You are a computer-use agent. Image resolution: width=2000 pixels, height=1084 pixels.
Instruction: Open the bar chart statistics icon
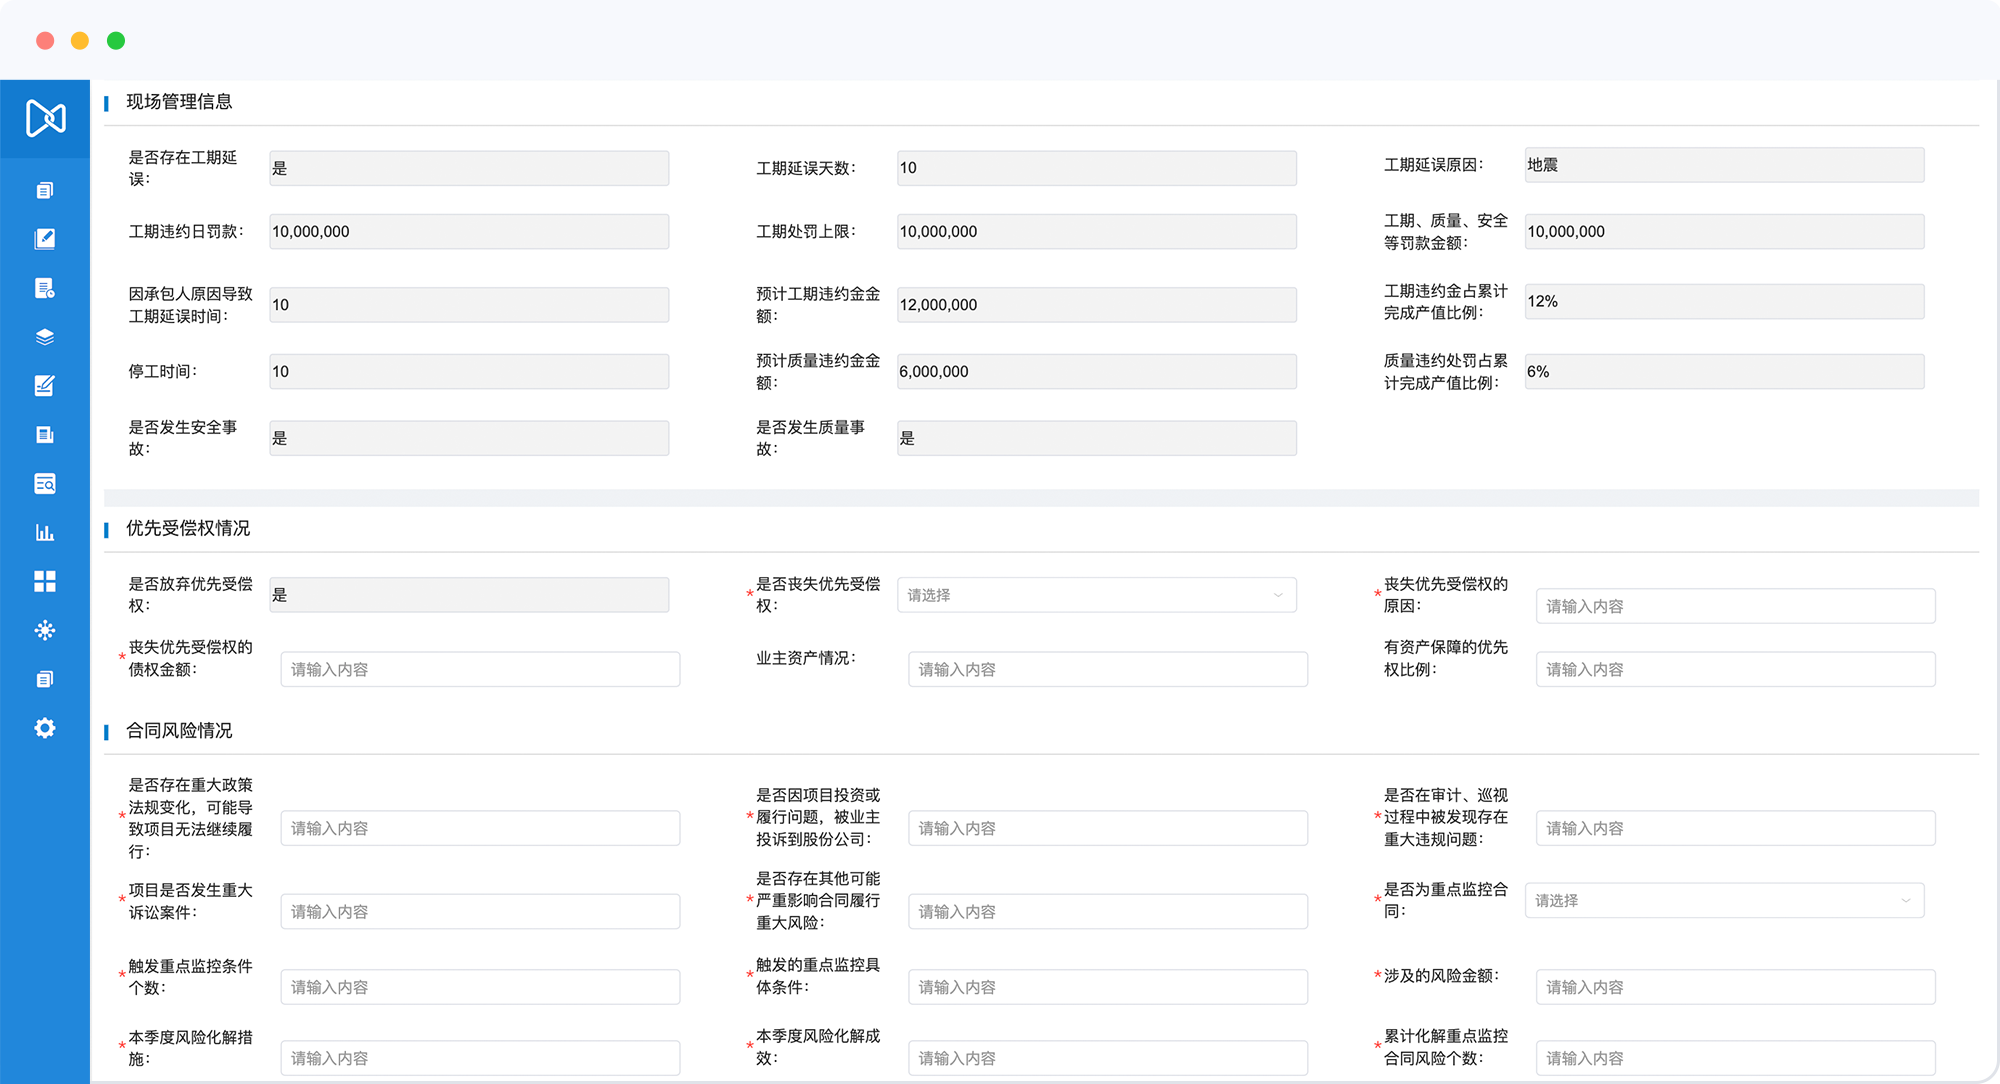pos(45,532)
